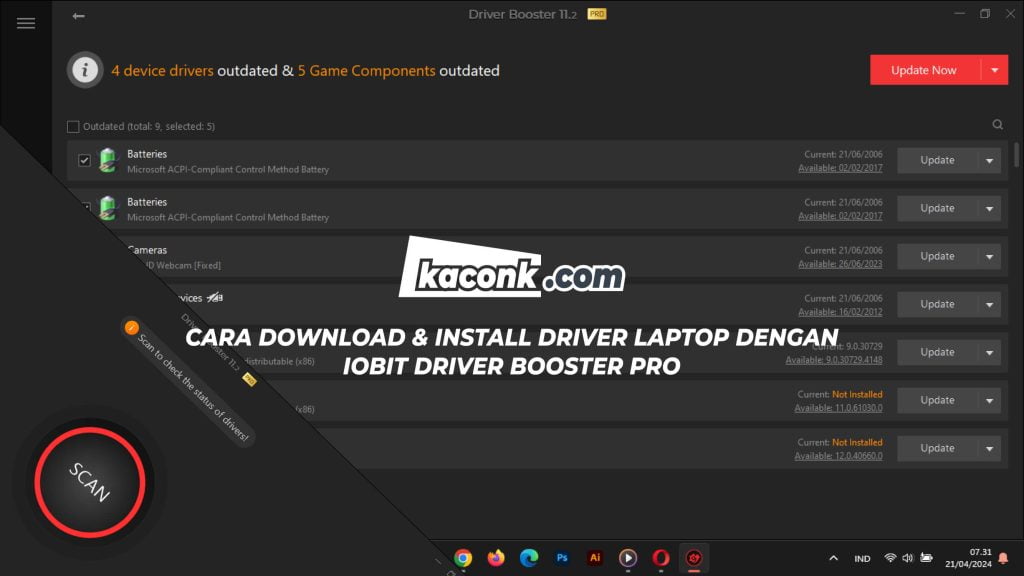Open the Available 26/06/2023 link
The height and width of the screenshot is (576, 1024).
[x=840, y=264]
